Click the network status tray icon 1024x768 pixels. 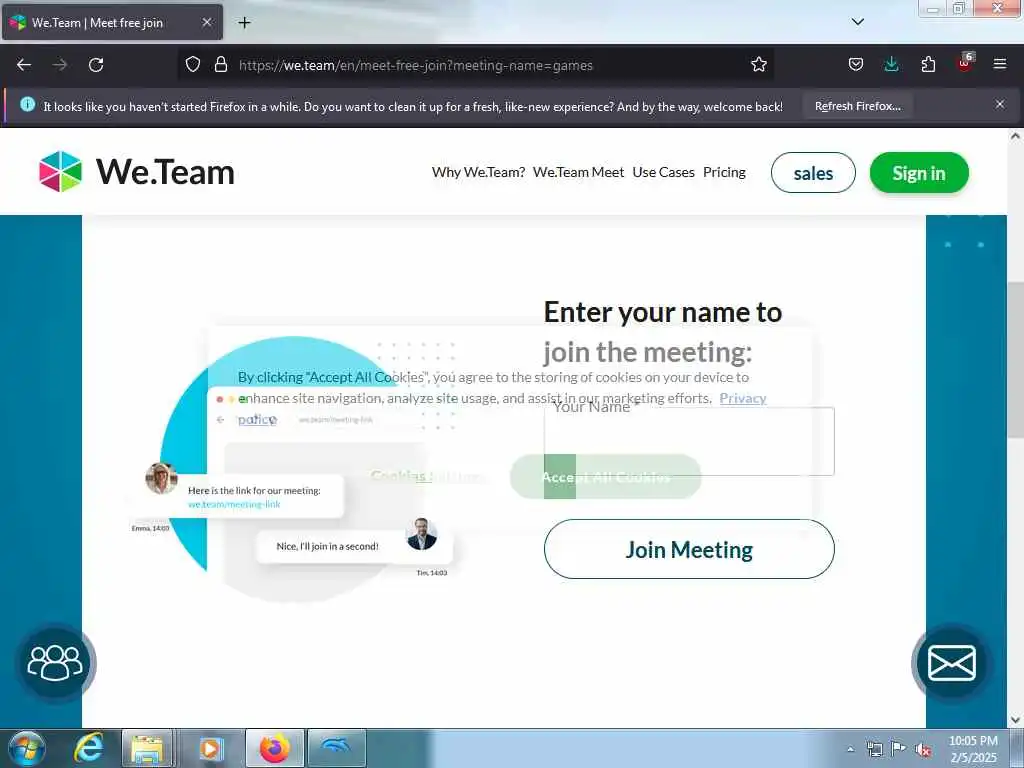click(874, 749)
